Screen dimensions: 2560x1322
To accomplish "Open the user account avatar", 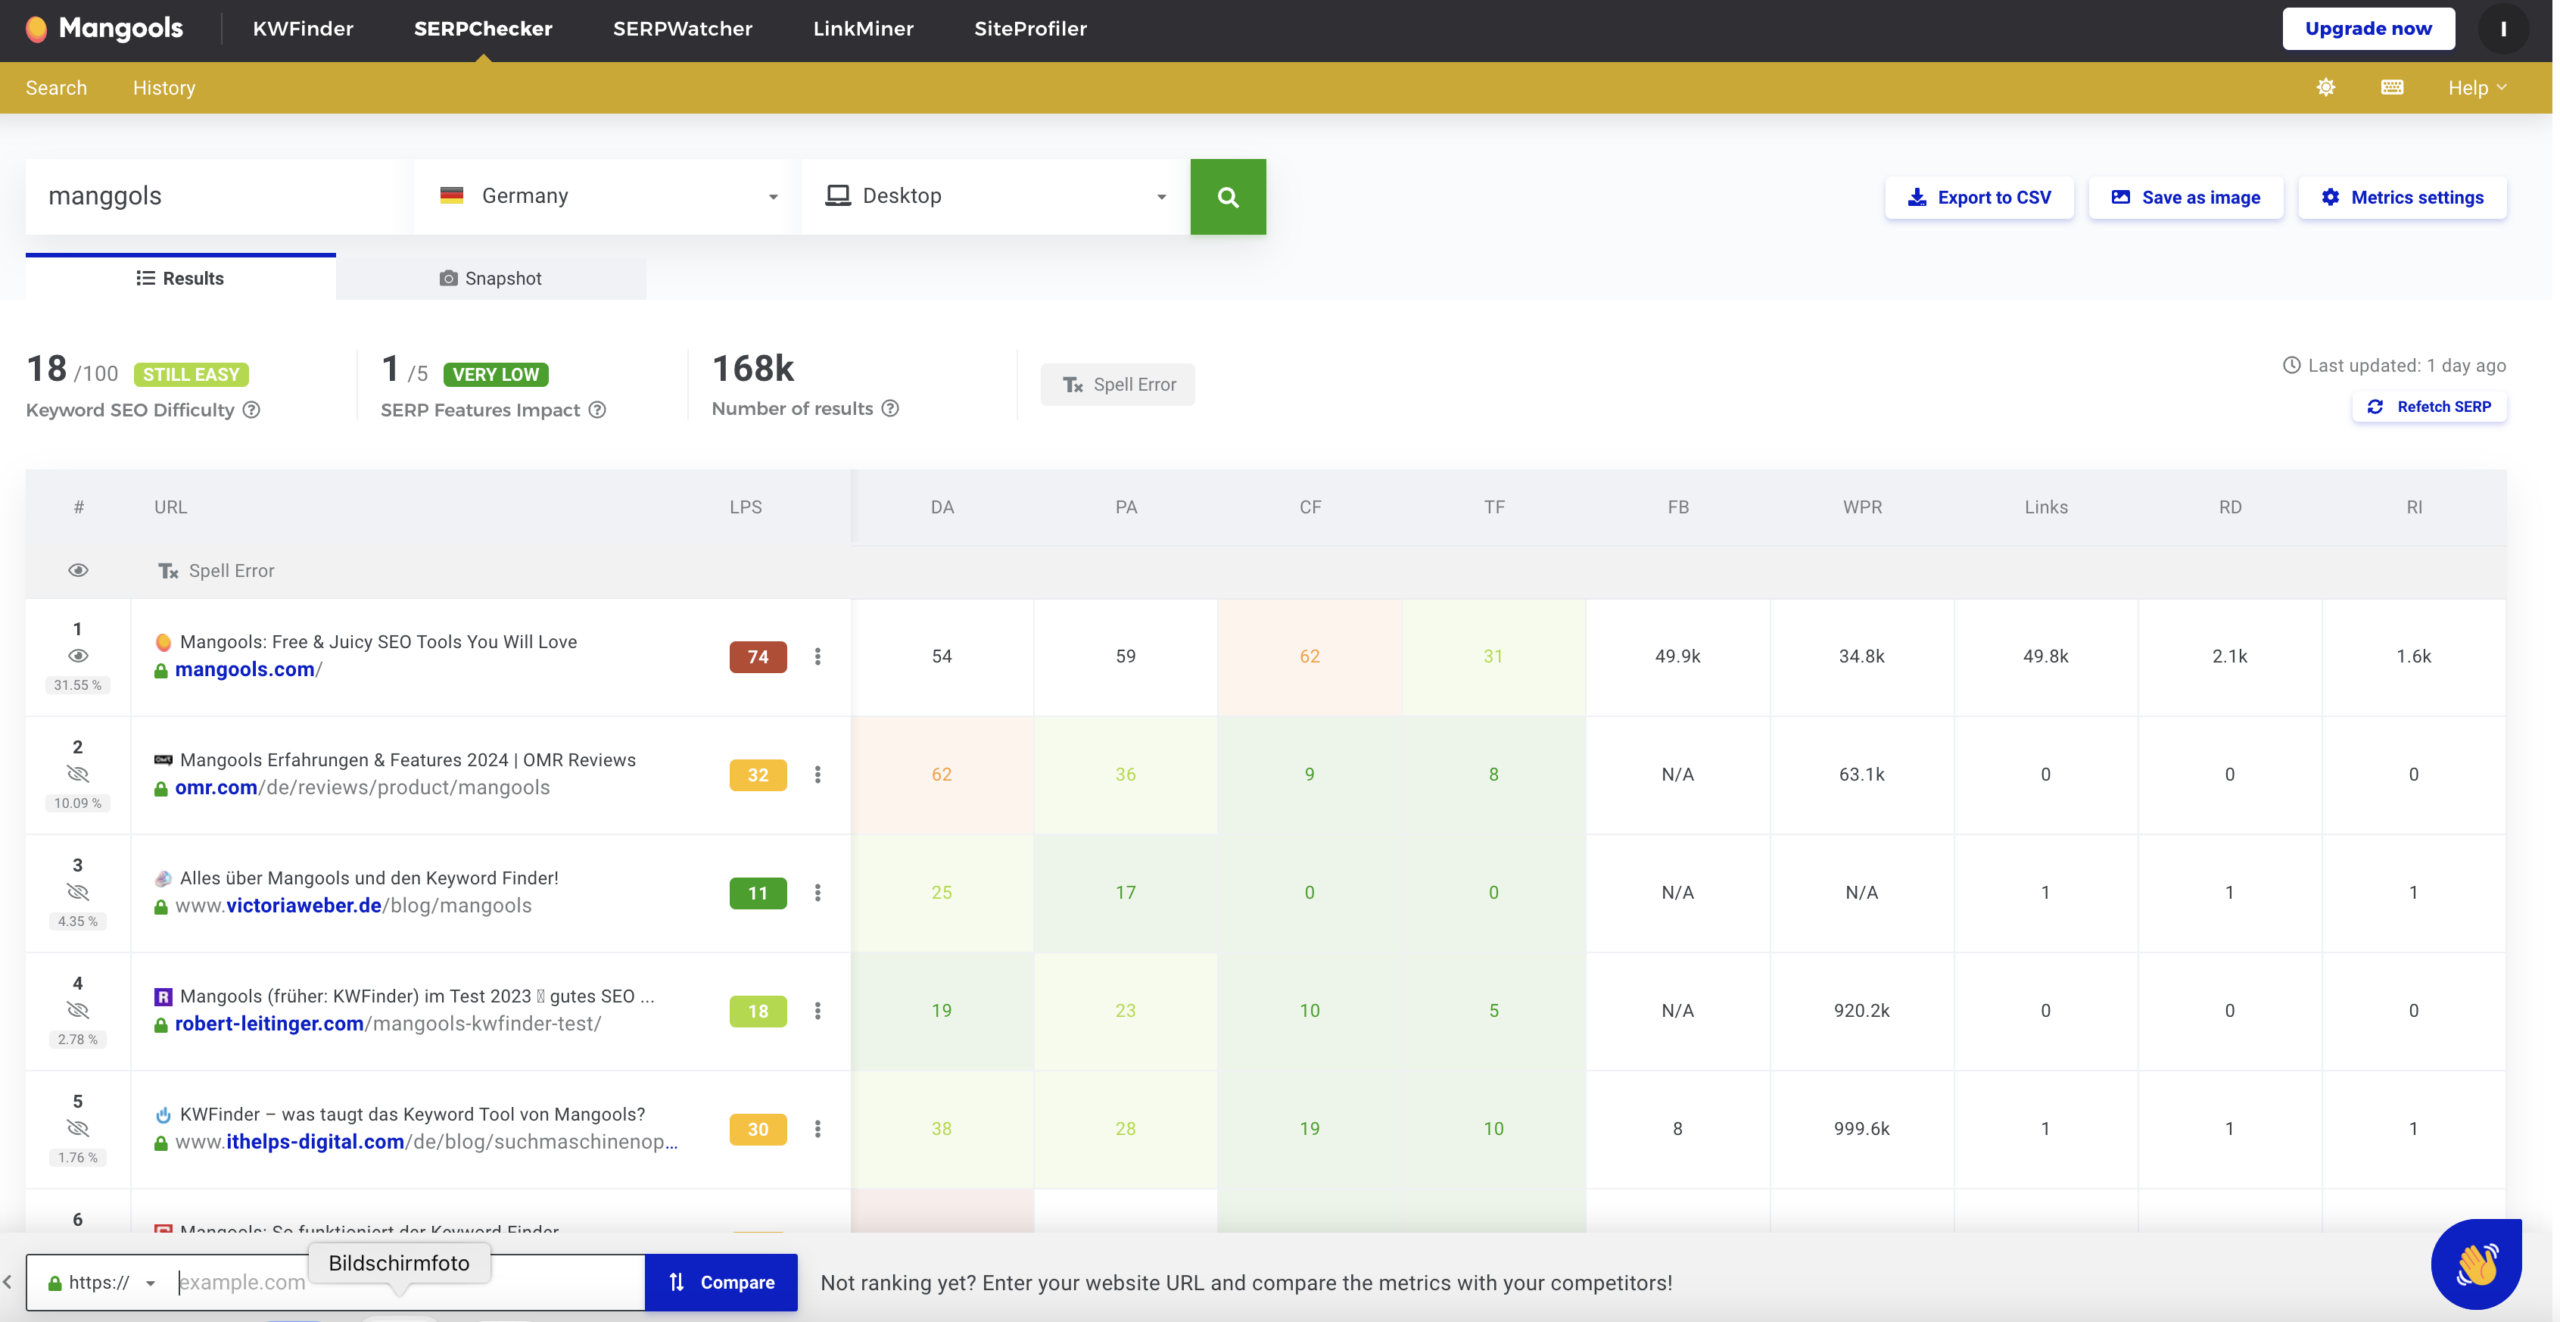I will click(2503, 29).
